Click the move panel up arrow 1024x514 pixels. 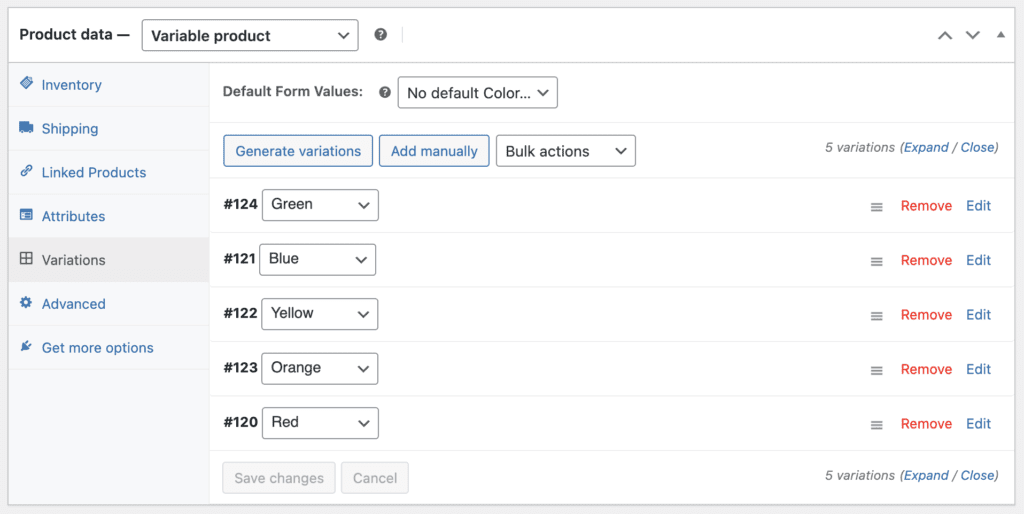[x=945, y=35]
